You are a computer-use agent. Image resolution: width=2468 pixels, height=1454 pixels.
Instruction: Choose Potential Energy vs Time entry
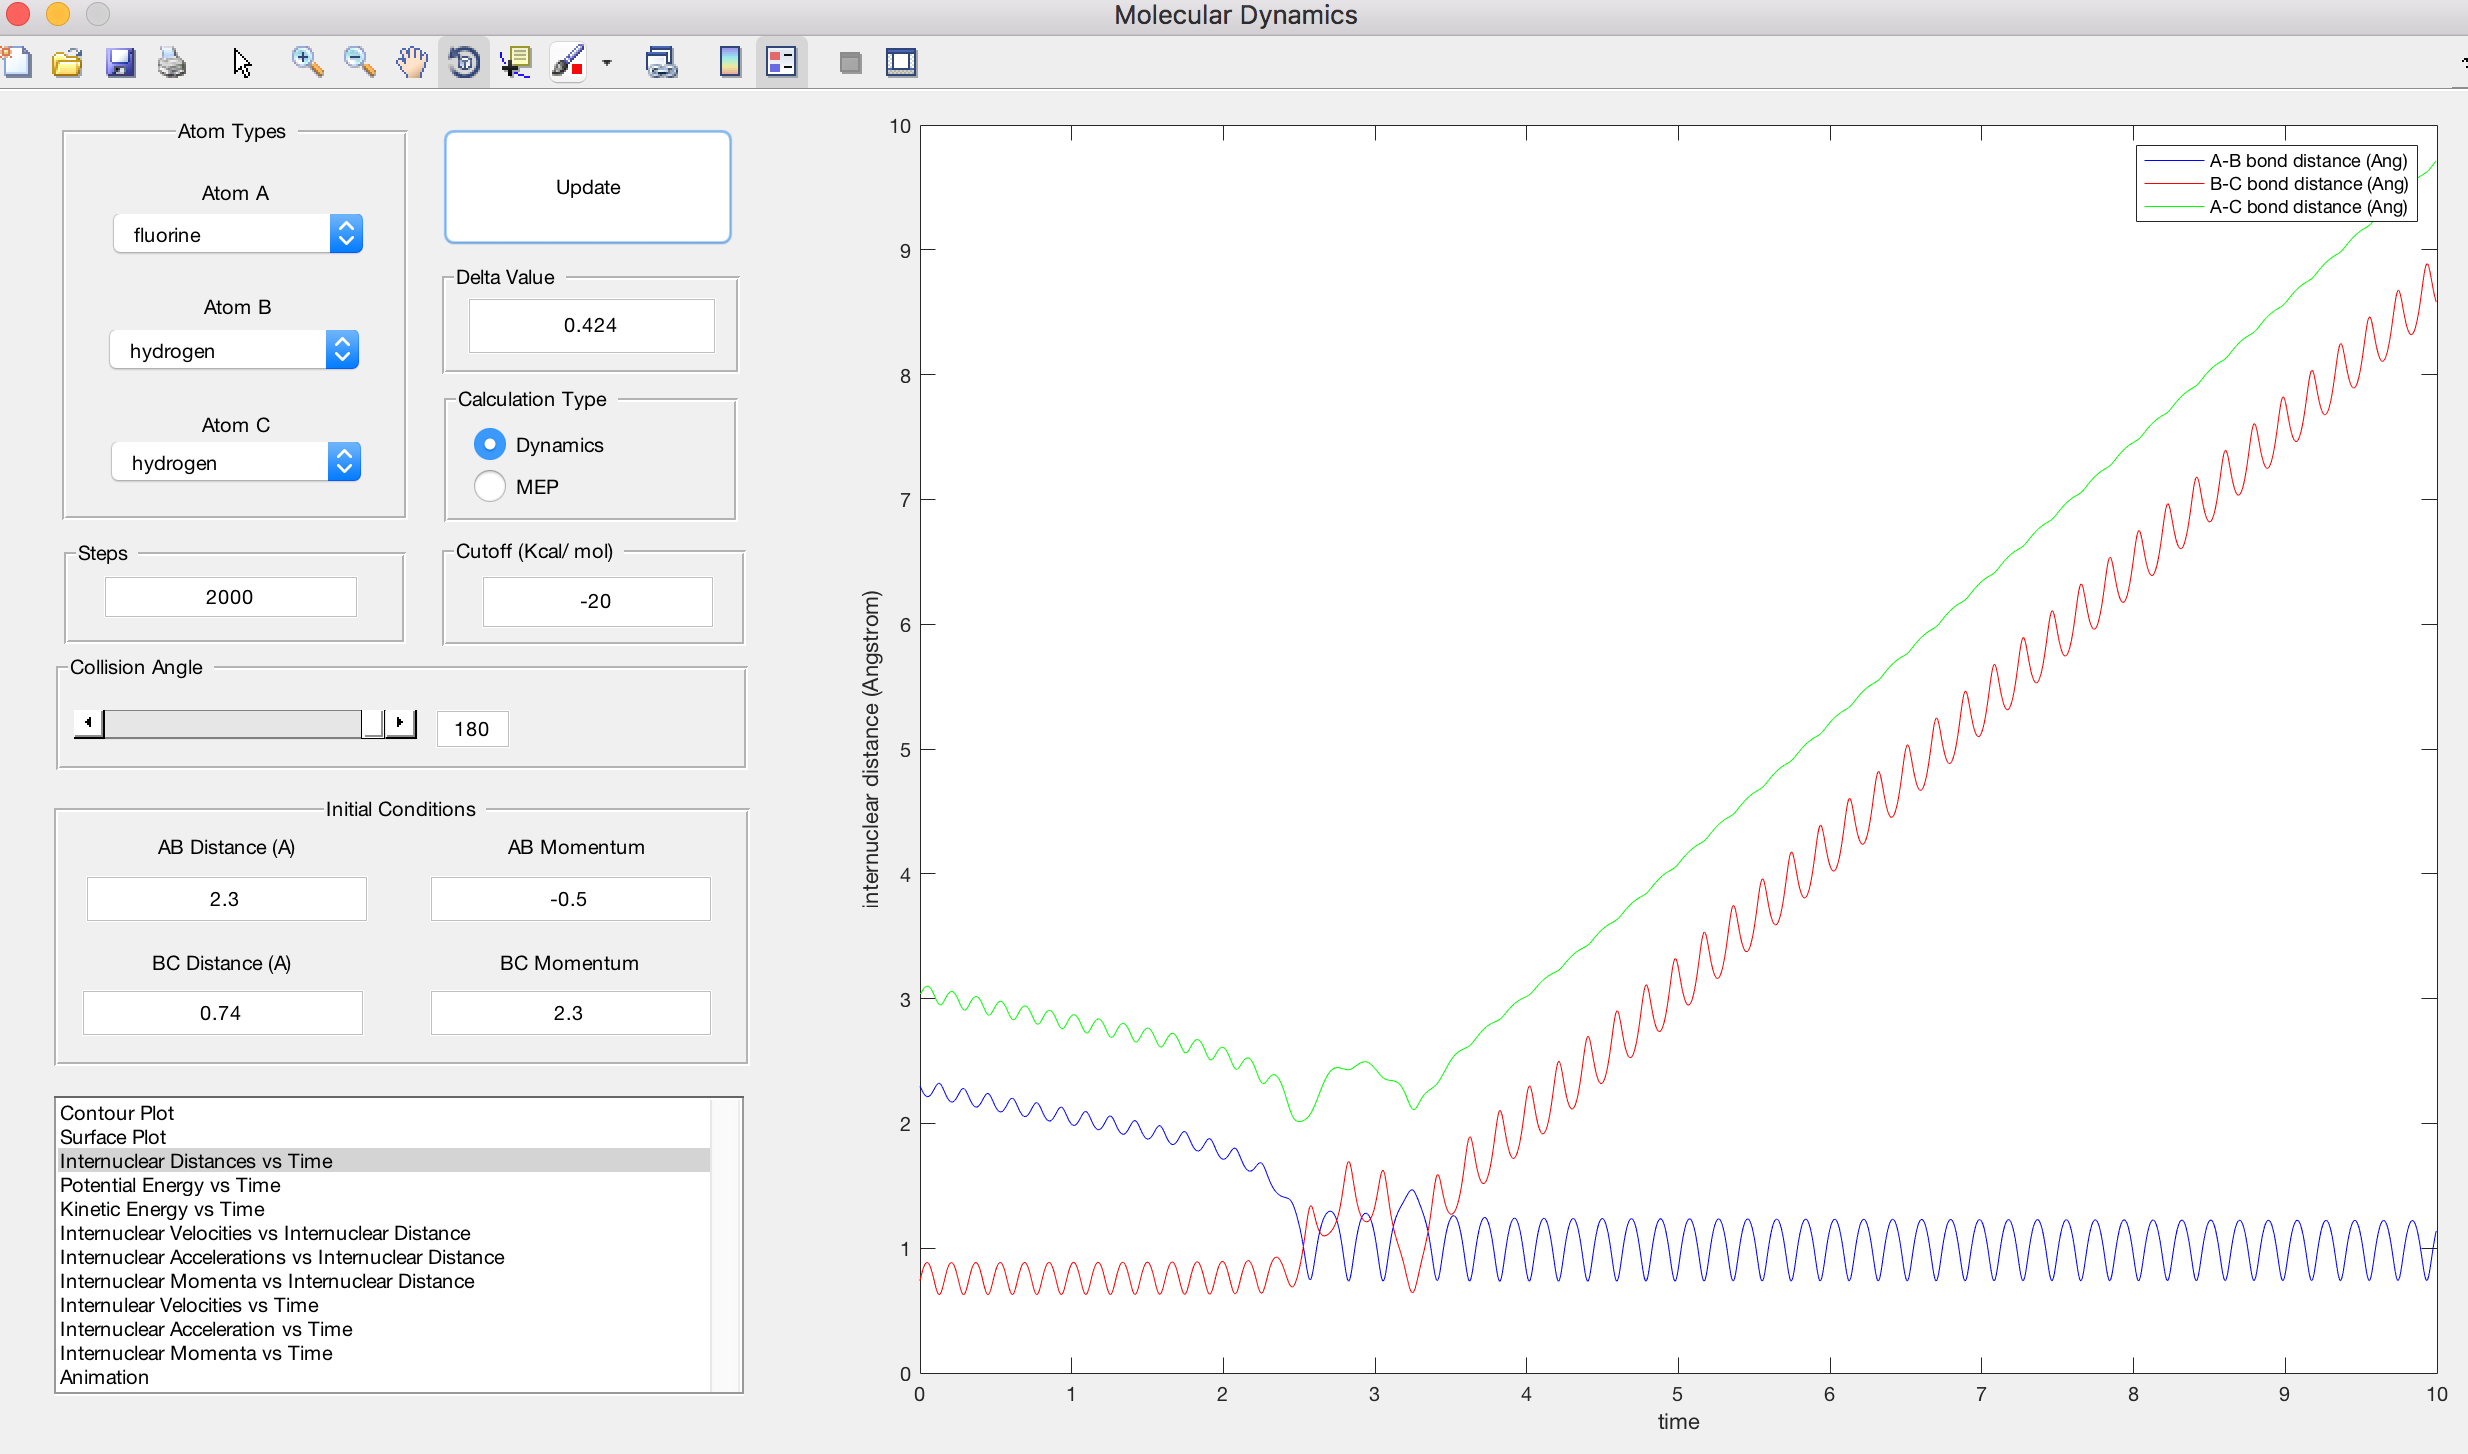[170, 1185]
